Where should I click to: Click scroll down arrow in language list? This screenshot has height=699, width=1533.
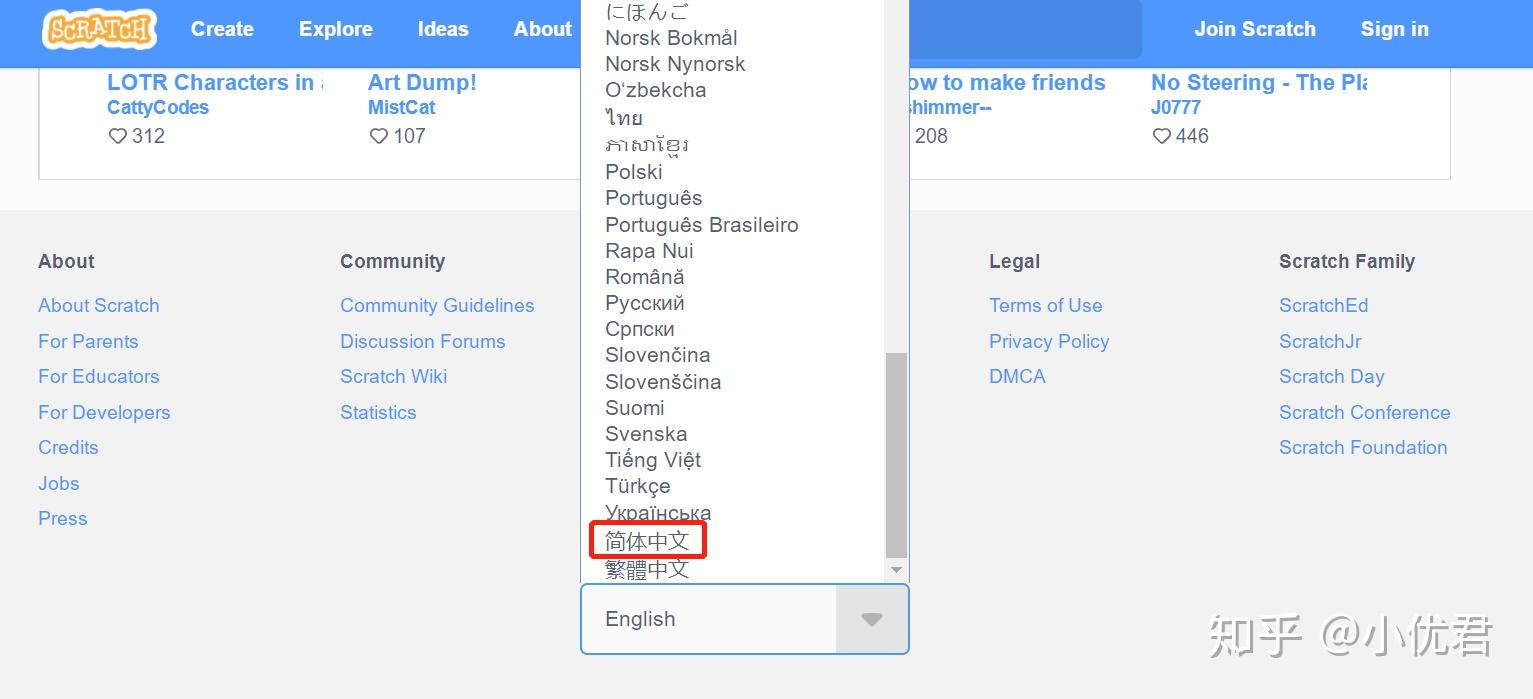tap(896, 570)
